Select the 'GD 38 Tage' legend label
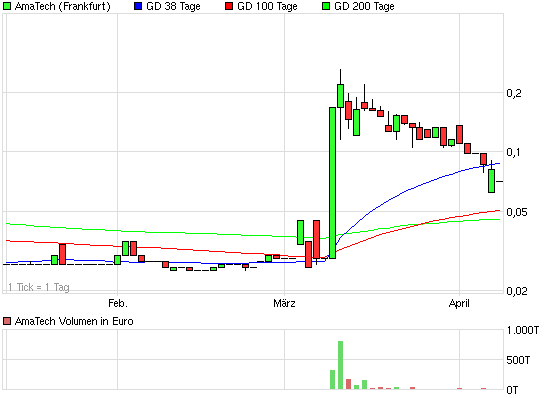 tap(173, 6)
